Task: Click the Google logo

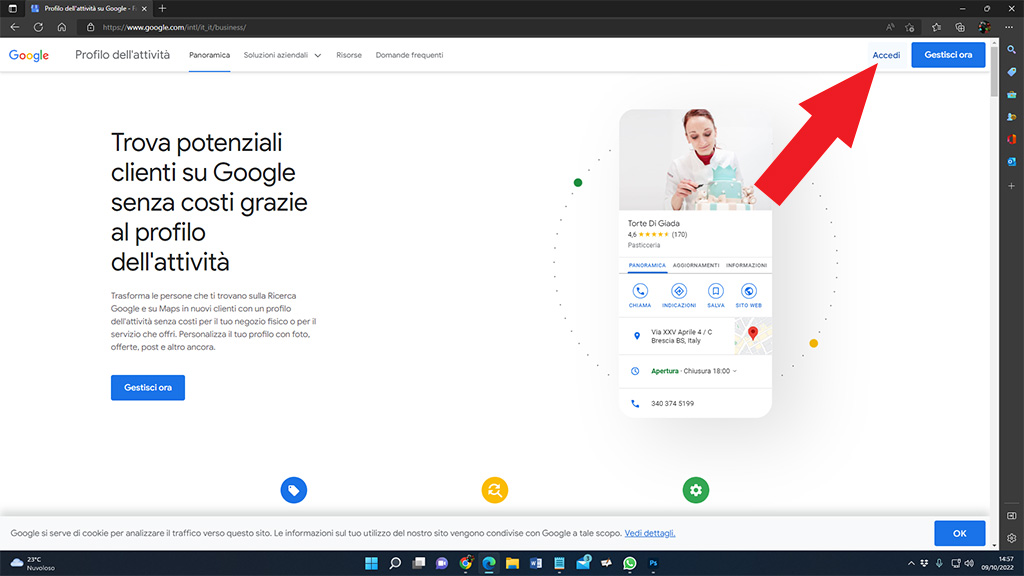Action: 29,56
